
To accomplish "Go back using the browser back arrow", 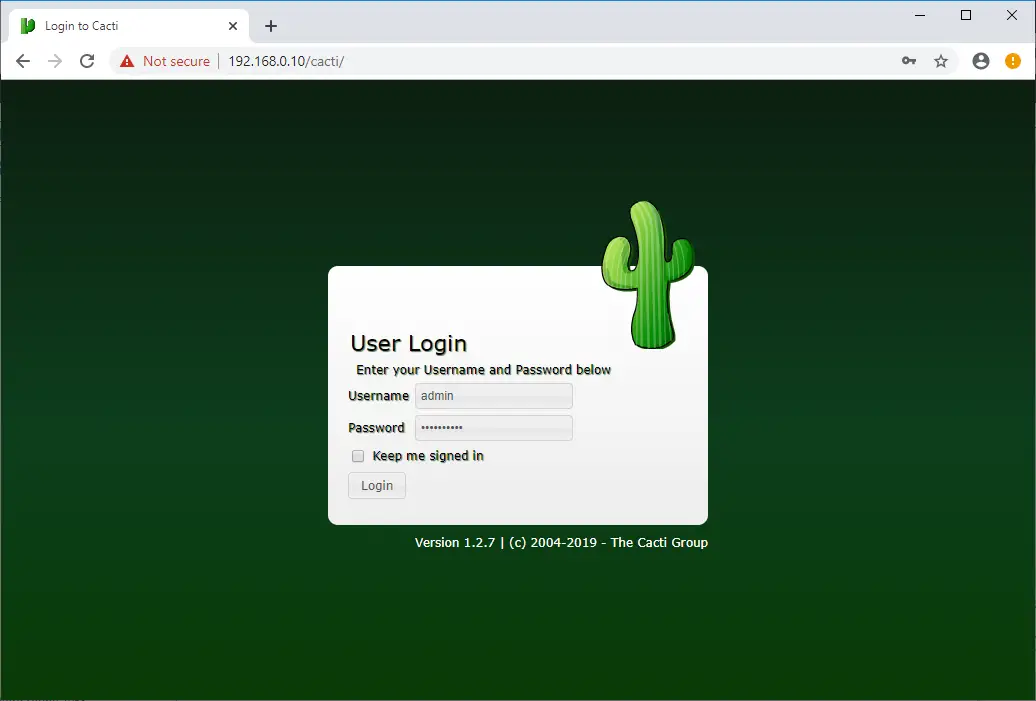I will [22, 61].
